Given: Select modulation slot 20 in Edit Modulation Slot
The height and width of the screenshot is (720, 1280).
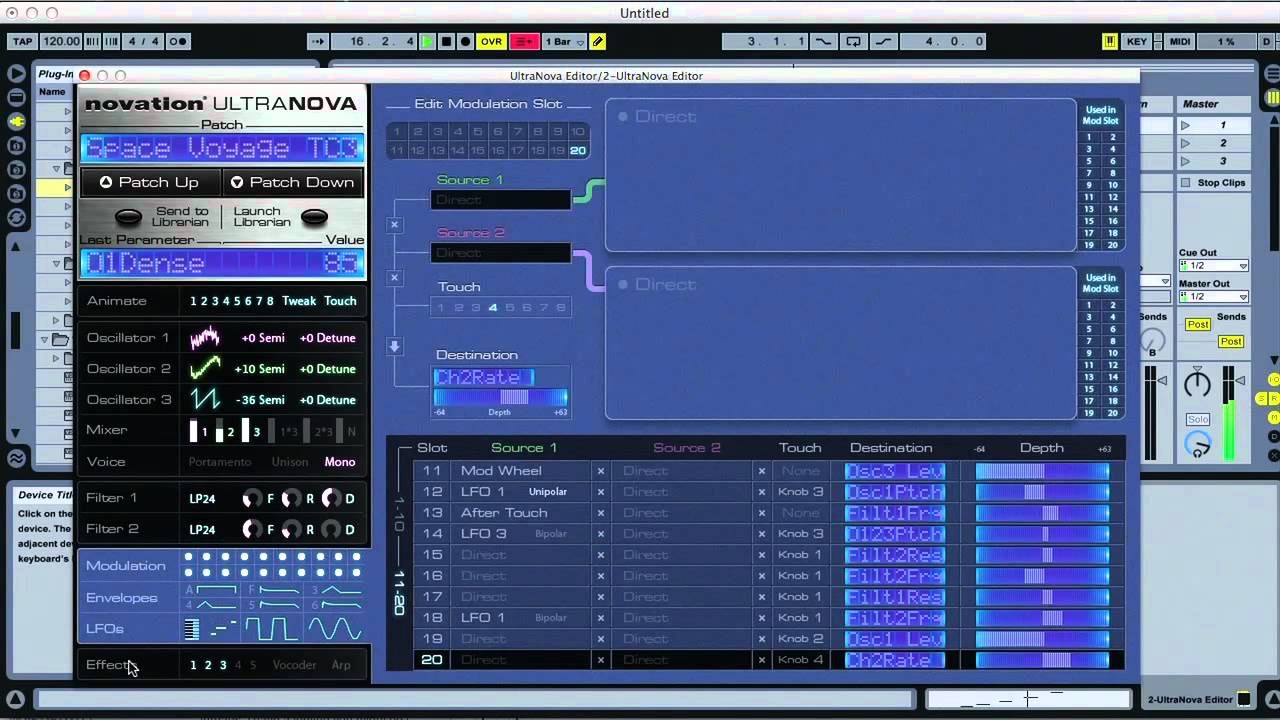Looking at the screenshot, I should pyautogui.click(x=577, y=150).
